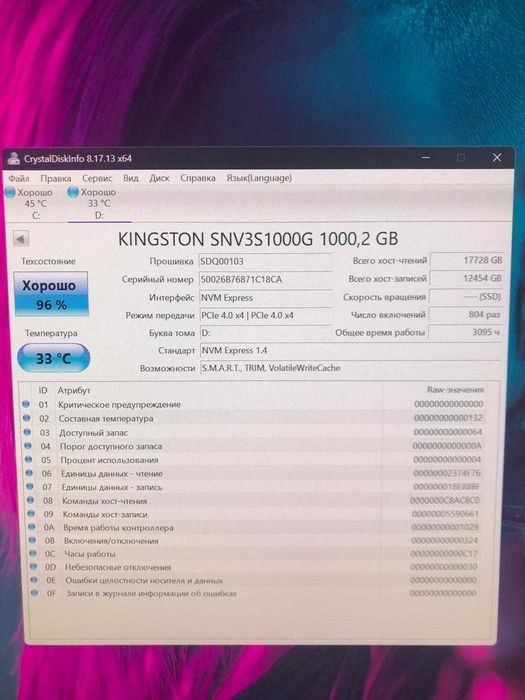
Task: Click the status dot for Единицы данных - запись
Action: coord(30,486)
